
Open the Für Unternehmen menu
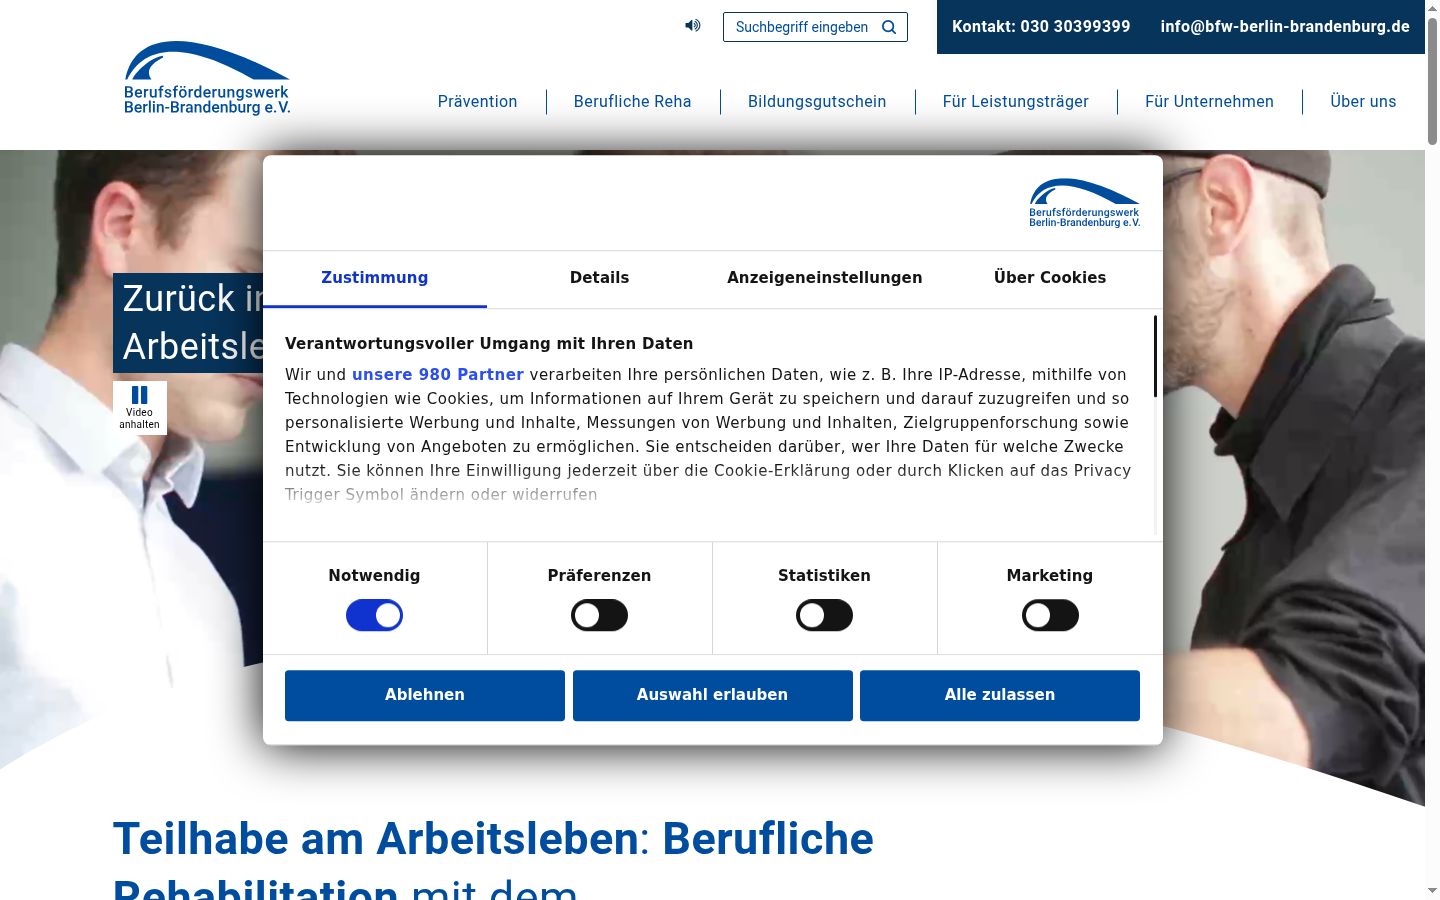coord(1210,102)
